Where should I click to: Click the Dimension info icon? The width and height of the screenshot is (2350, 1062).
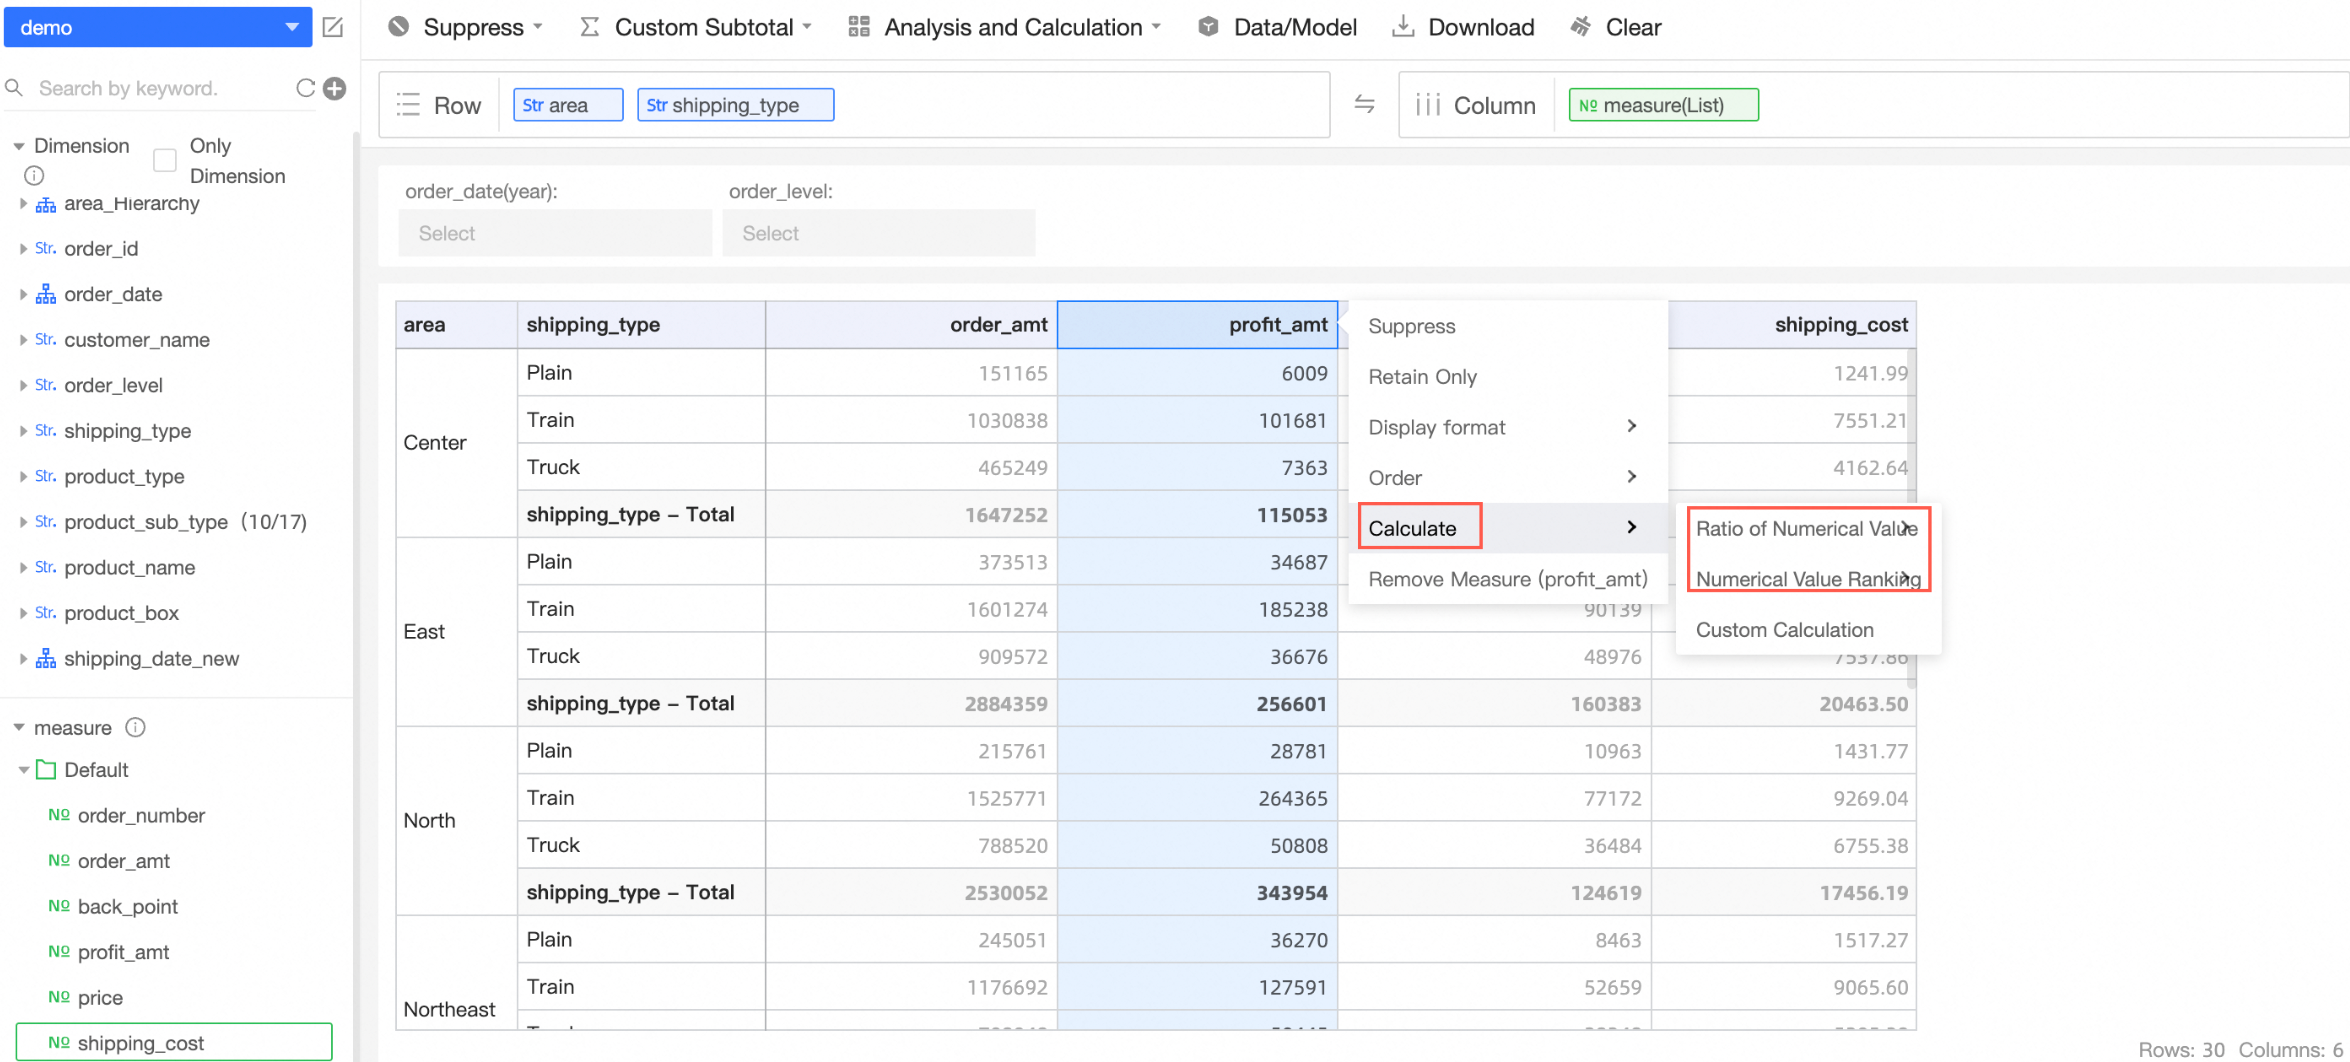pyautogui.click(x=34, y=176)
